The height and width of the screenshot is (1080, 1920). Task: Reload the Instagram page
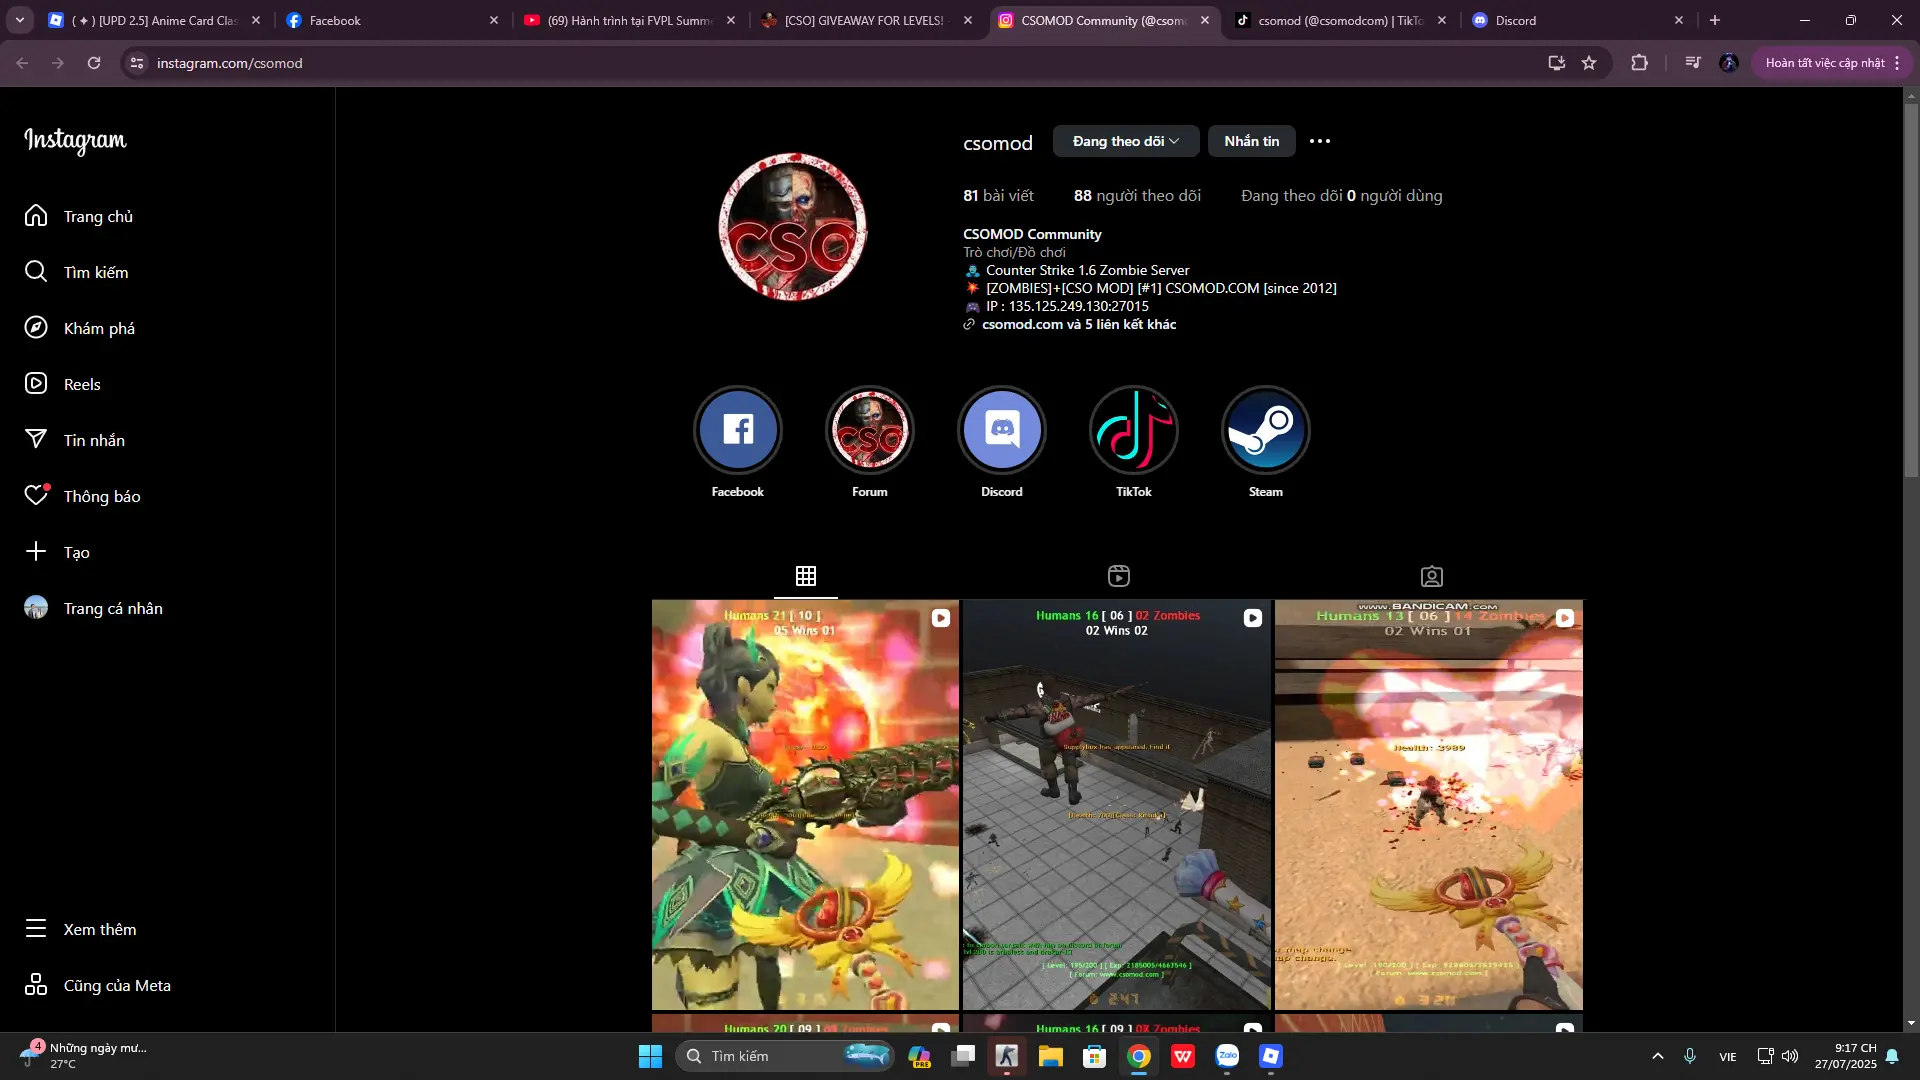tap(94, 63)
